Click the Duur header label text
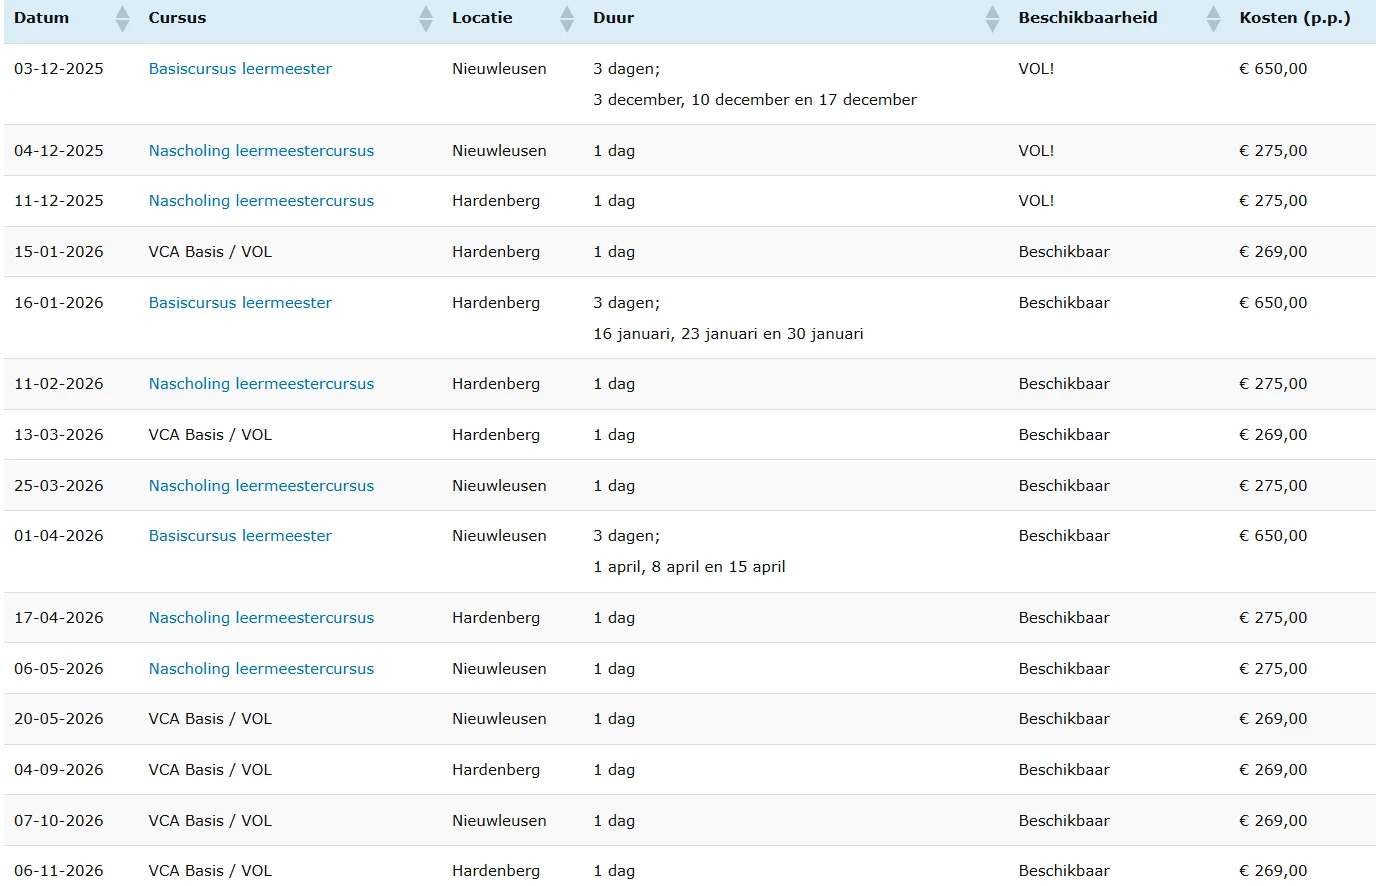 click(x=613, y=18)
